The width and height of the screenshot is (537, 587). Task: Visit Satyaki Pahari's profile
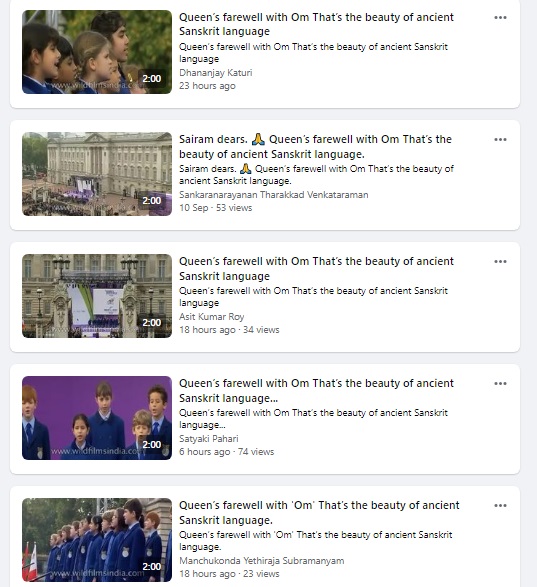coord(209,439)
